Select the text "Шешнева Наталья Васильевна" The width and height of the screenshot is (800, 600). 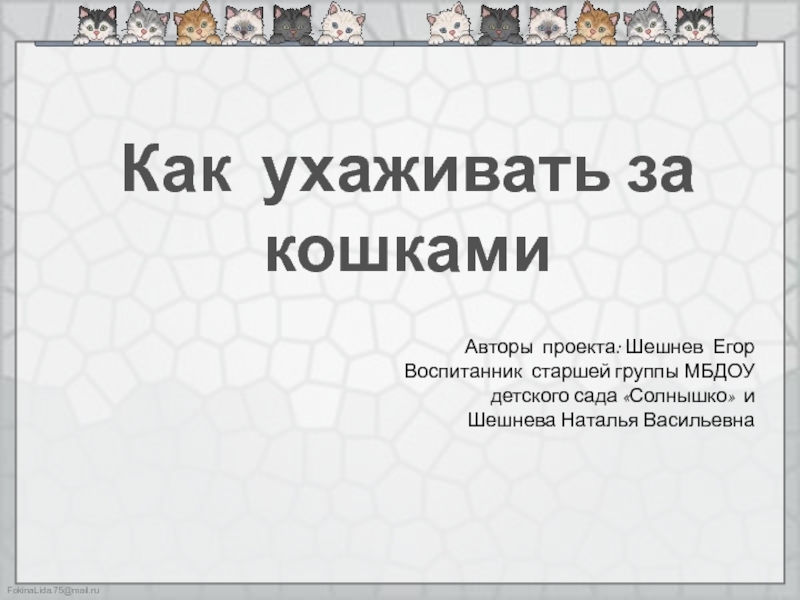611,420
